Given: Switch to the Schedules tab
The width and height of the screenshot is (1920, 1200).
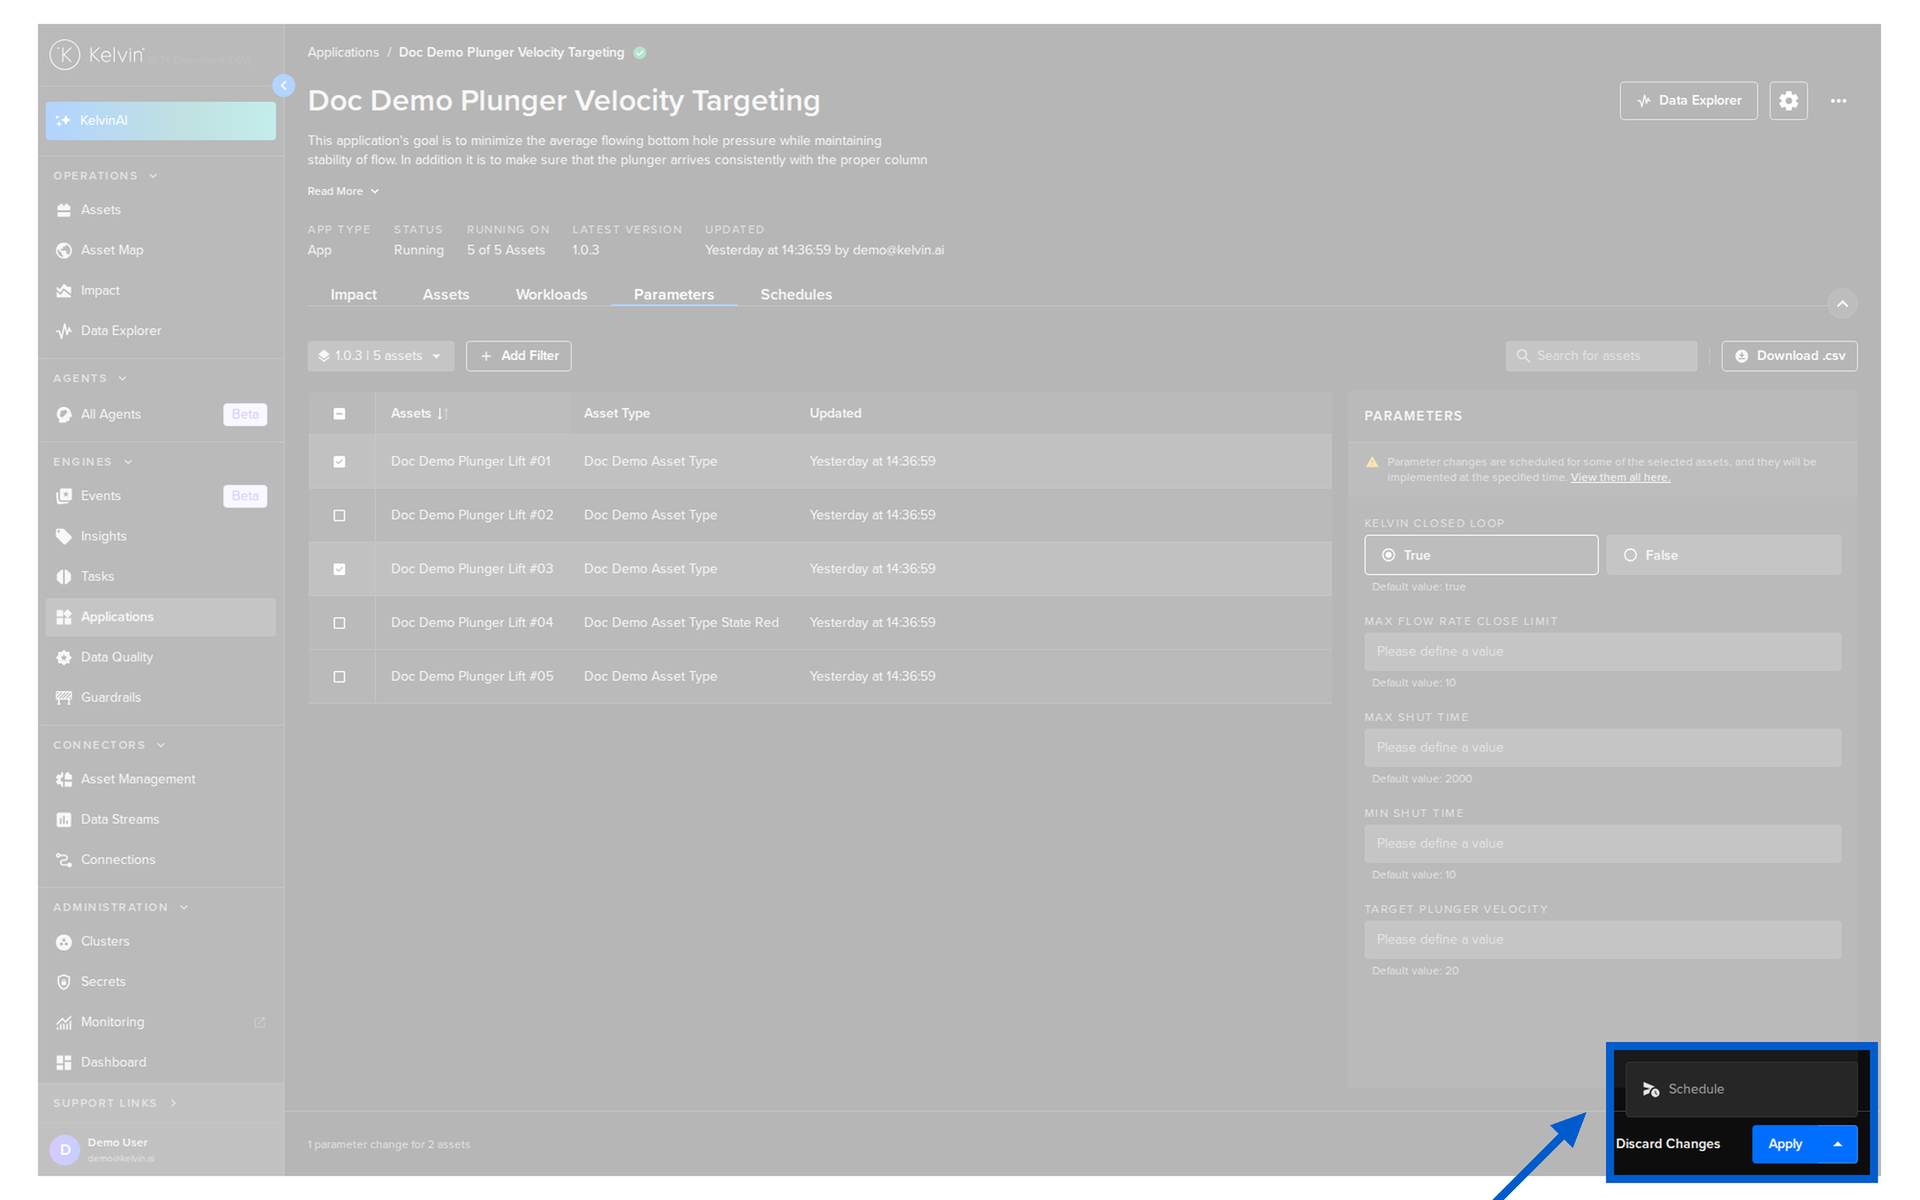Looking at the screenshot, I should (x=796, y=295).
